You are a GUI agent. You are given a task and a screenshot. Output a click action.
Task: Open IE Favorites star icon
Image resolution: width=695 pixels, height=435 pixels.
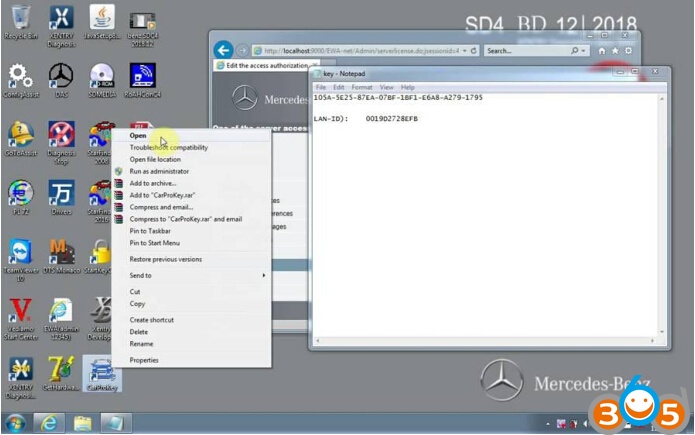pos(615,51)
